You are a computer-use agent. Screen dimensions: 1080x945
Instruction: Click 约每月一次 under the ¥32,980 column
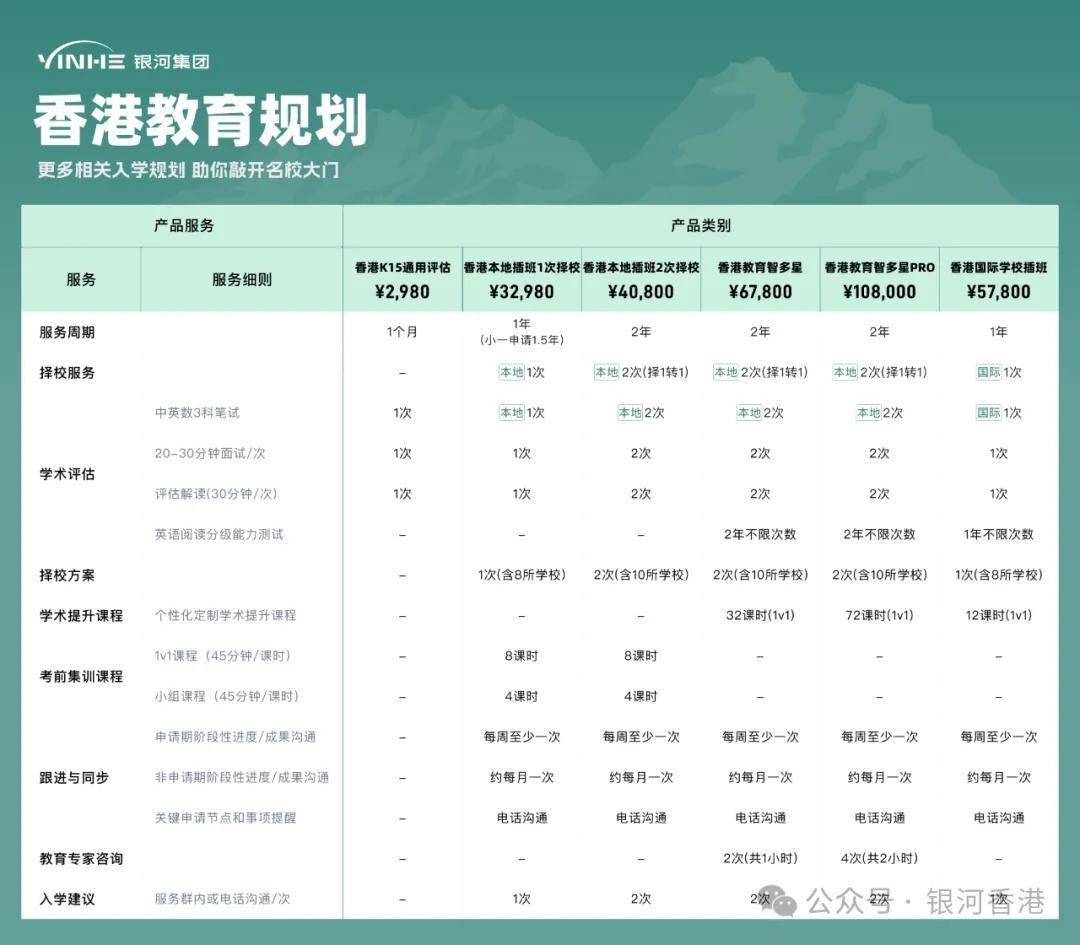pos(521,778)
